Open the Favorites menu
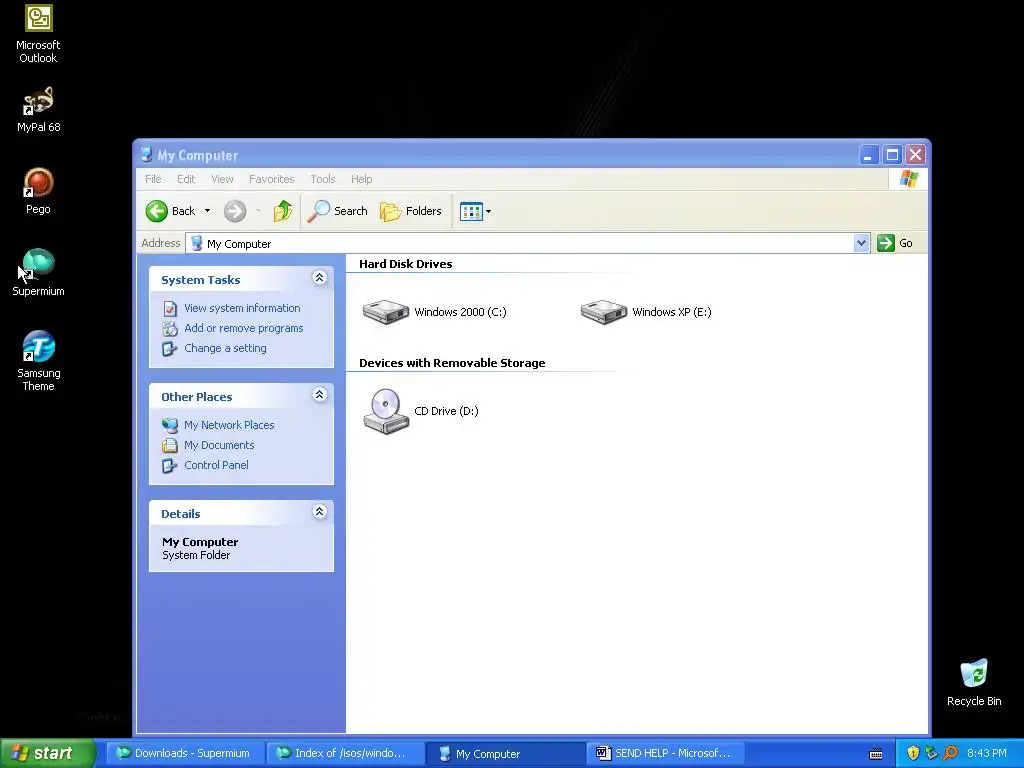Image resolution: width=1024 pixels, height=768 pixels. coord(272,179)
